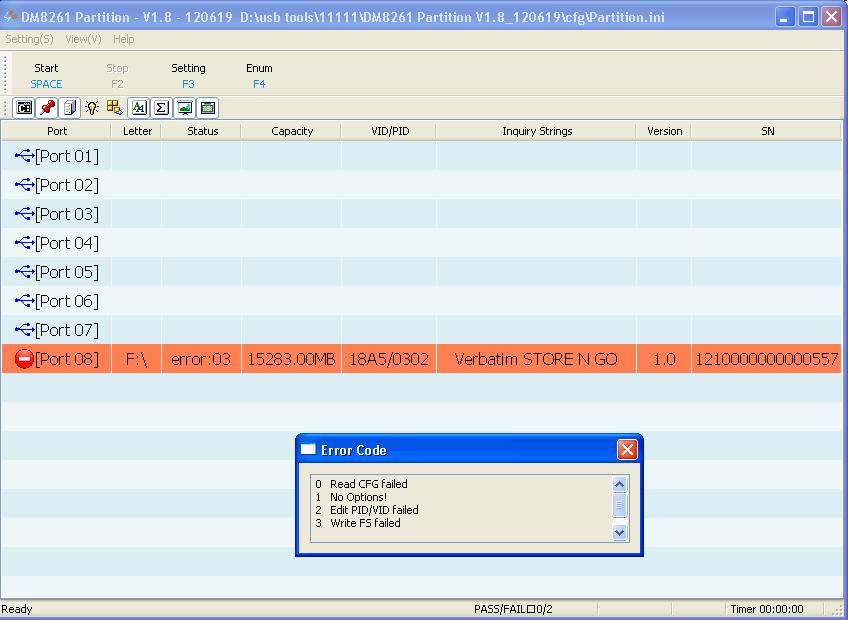Select the [Port 08] row label
This screenshot has width=848, height=620.
67,359
